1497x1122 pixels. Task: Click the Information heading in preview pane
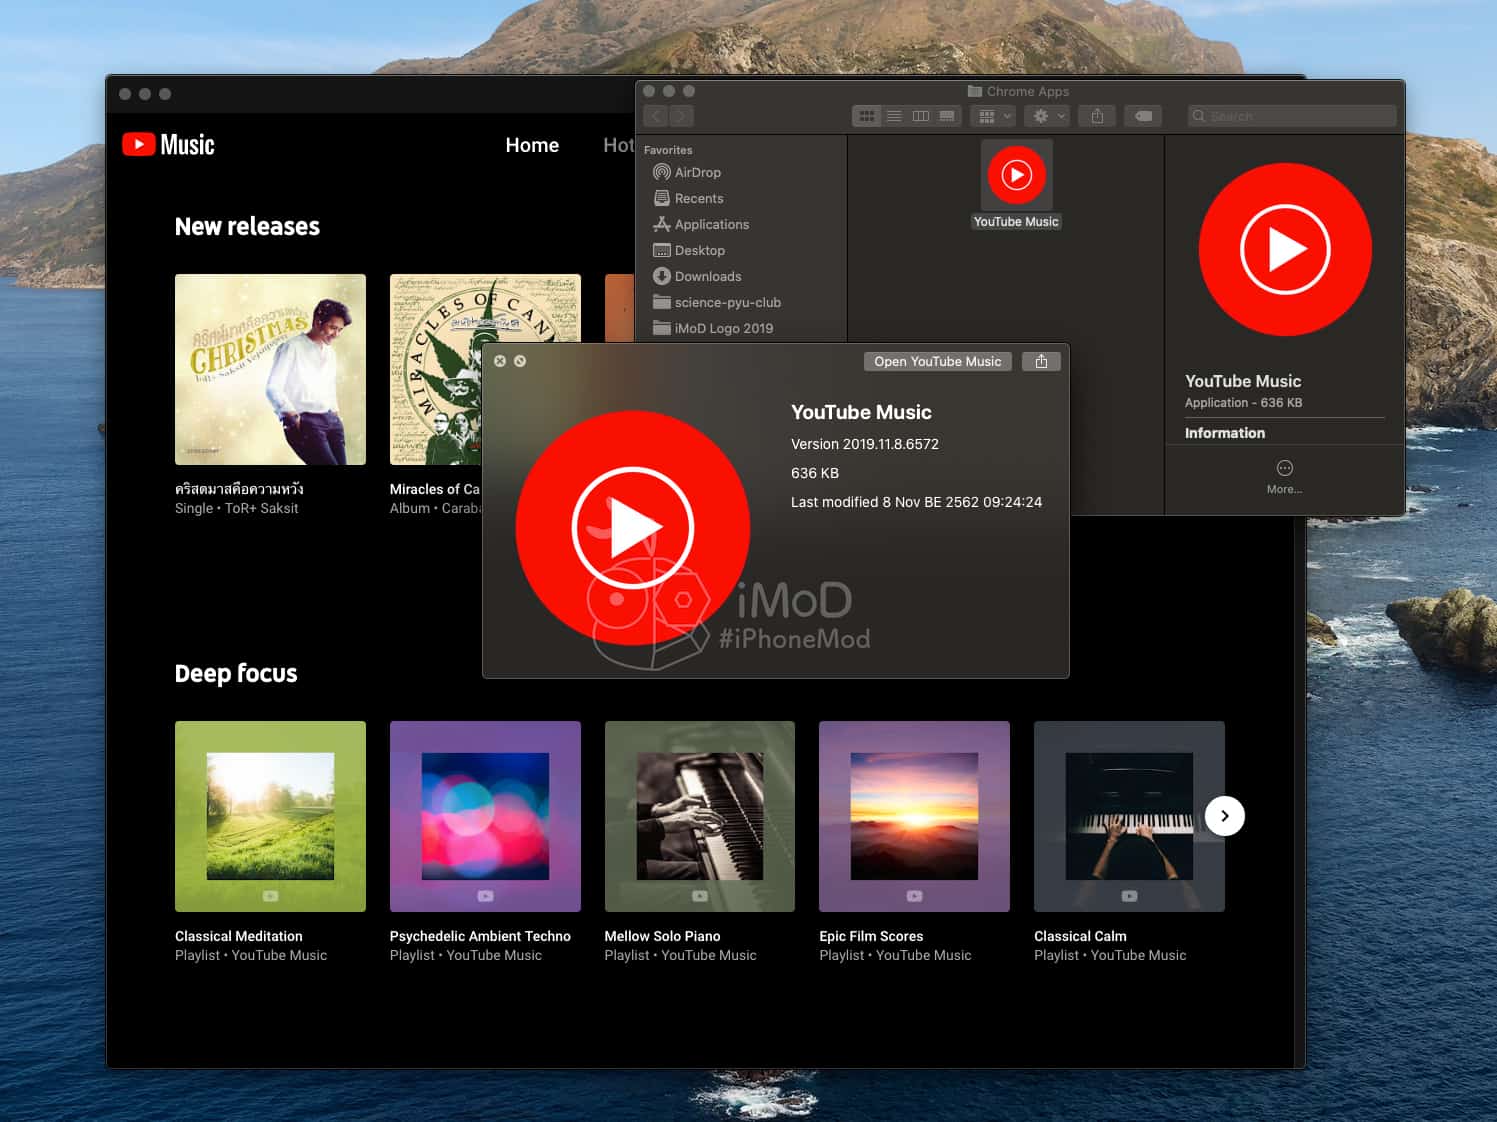pyautogui.click(x=1225, y=433)
